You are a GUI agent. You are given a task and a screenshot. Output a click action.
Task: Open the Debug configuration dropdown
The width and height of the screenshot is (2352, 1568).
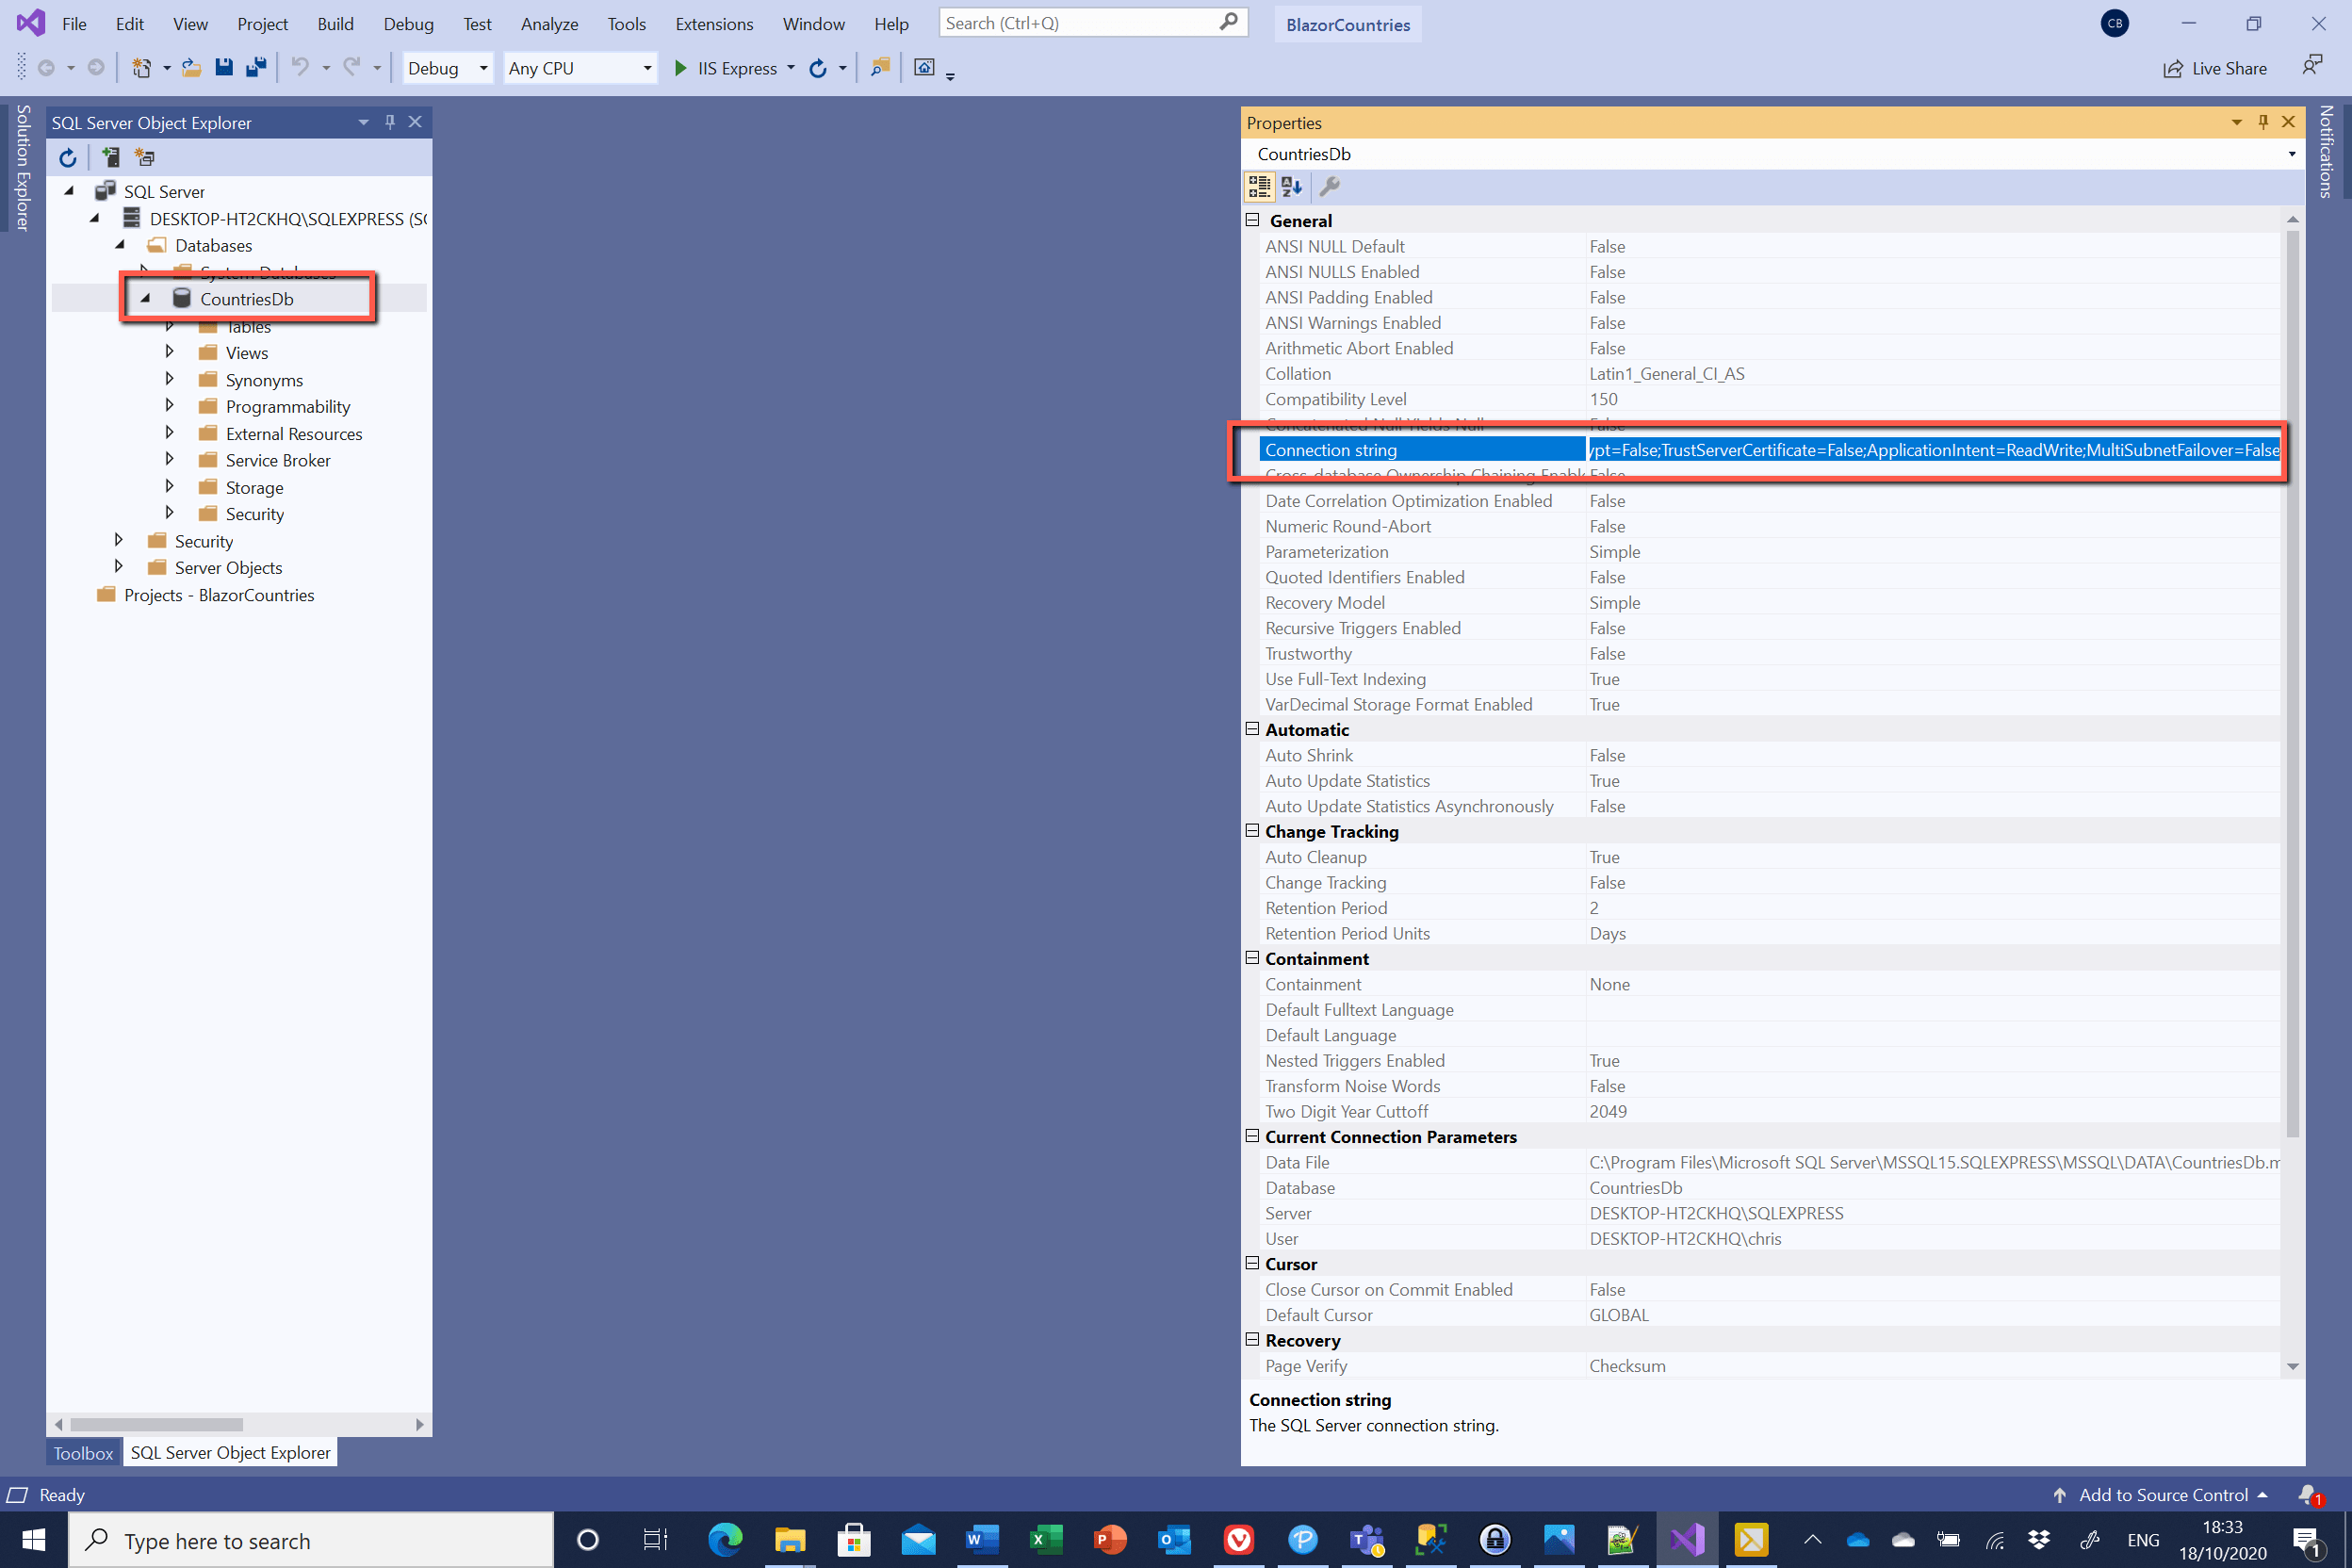point(448,68)
